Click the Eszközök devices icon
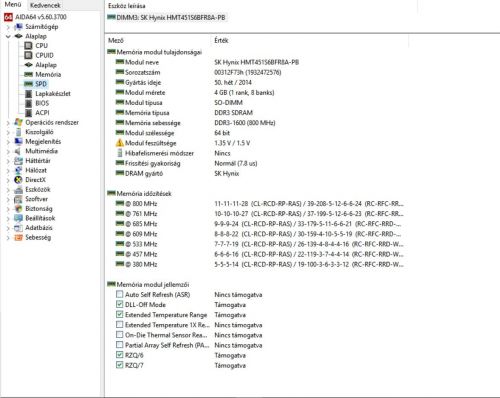 tap(18, 190)
